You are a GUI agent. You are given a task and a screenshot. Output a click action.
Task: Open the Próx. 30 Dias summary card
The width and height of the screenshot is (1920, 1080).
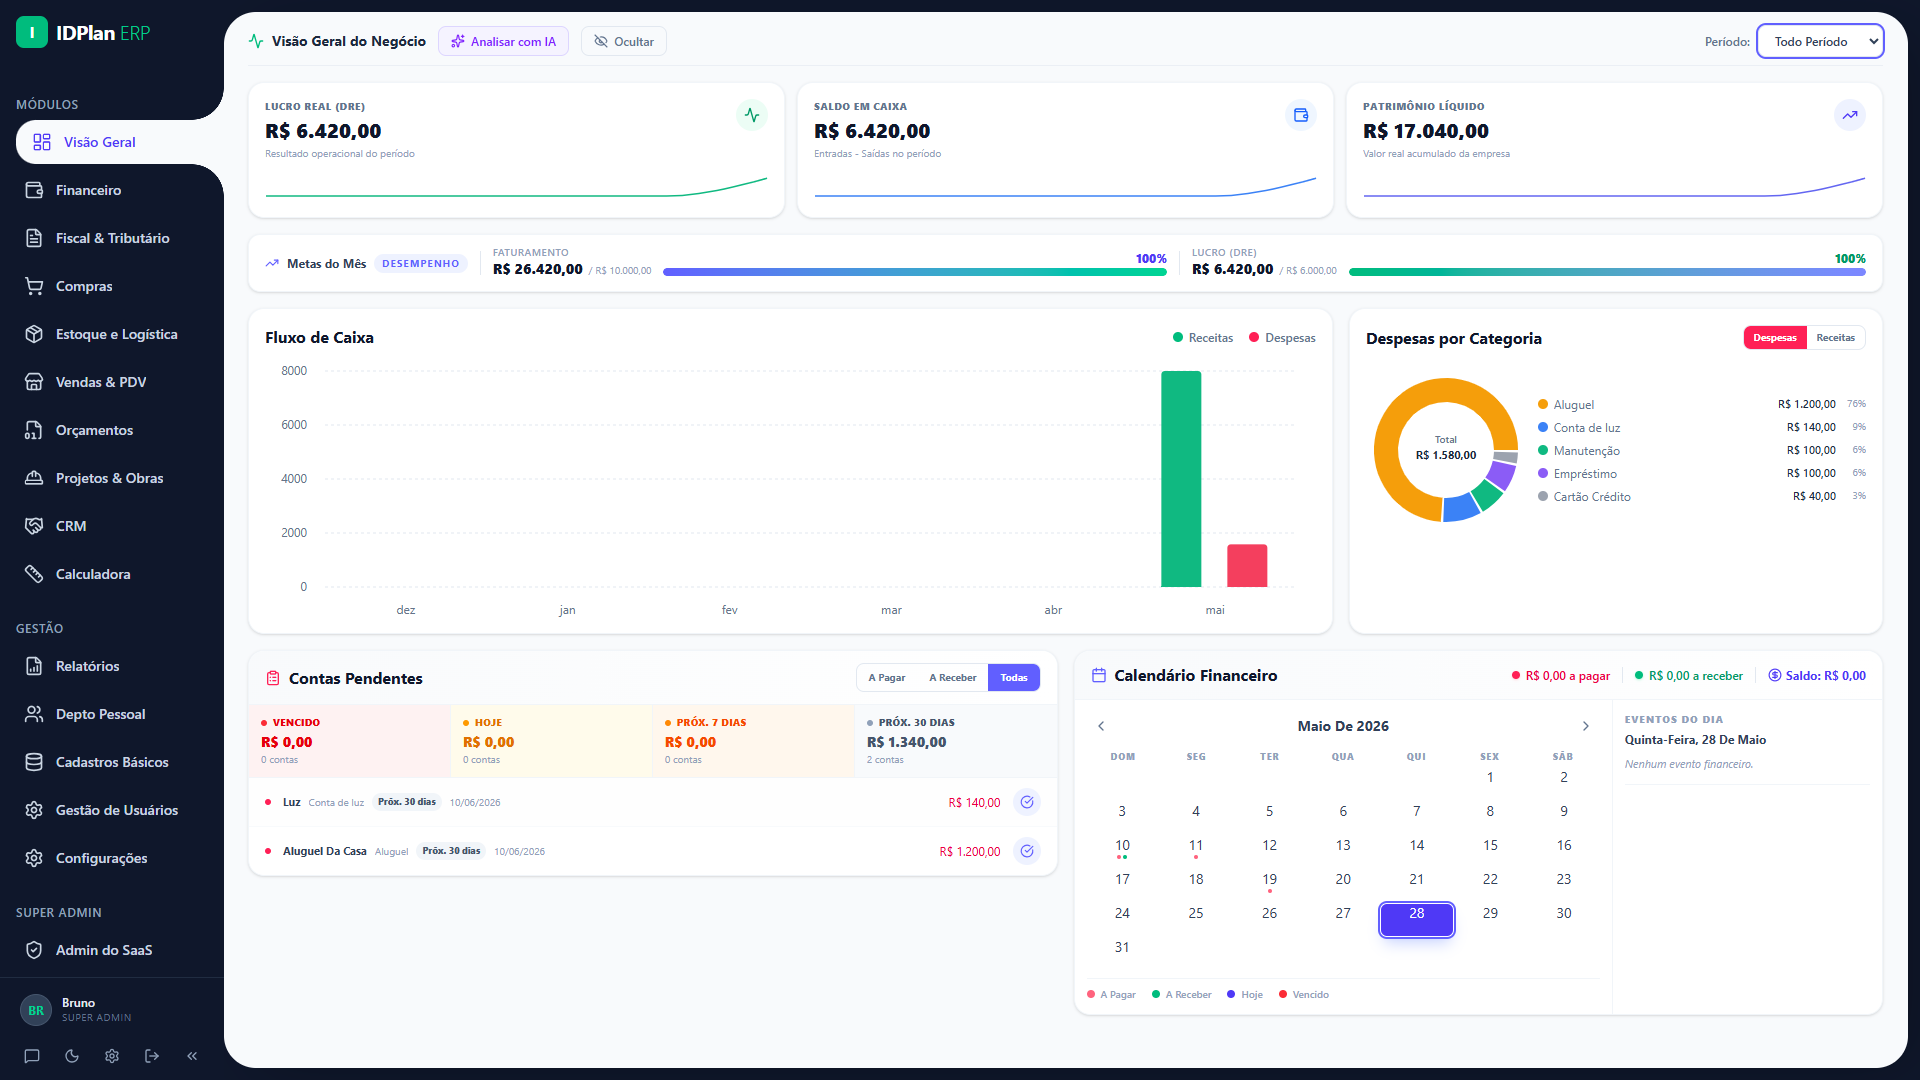(955, 741)
